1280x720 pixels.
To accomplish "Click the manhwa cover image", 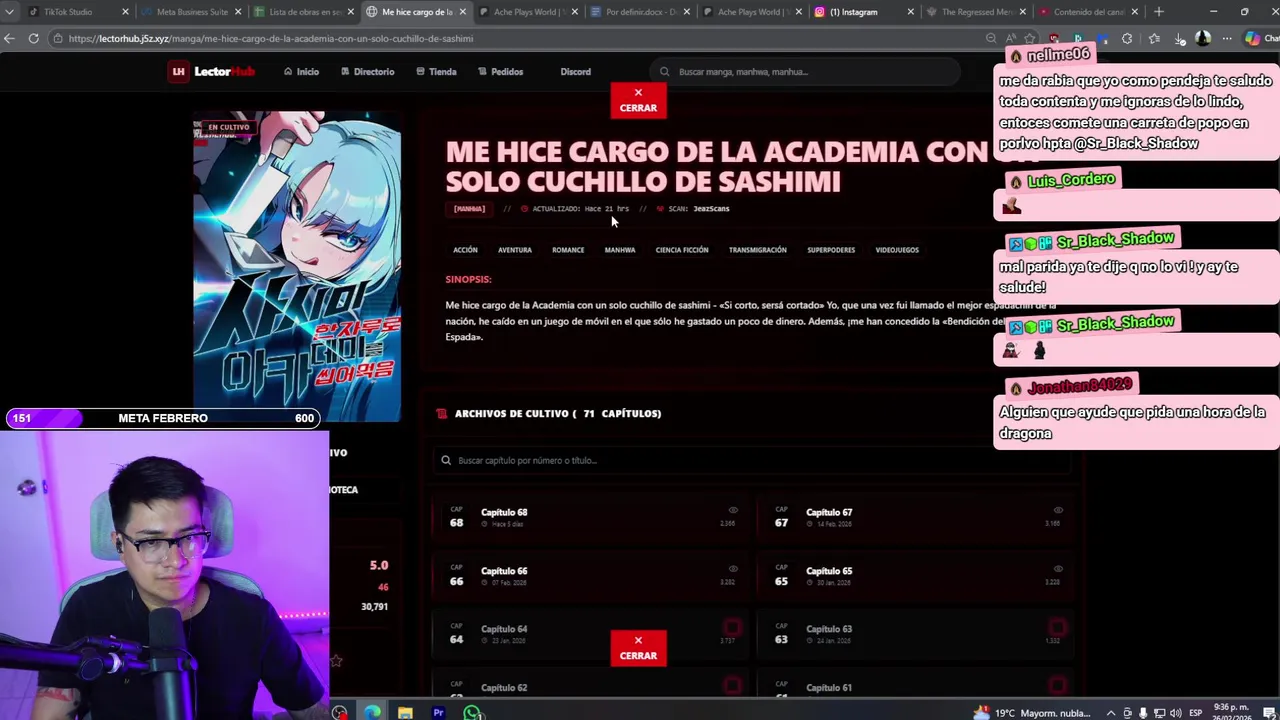I will tap(297, 266).
